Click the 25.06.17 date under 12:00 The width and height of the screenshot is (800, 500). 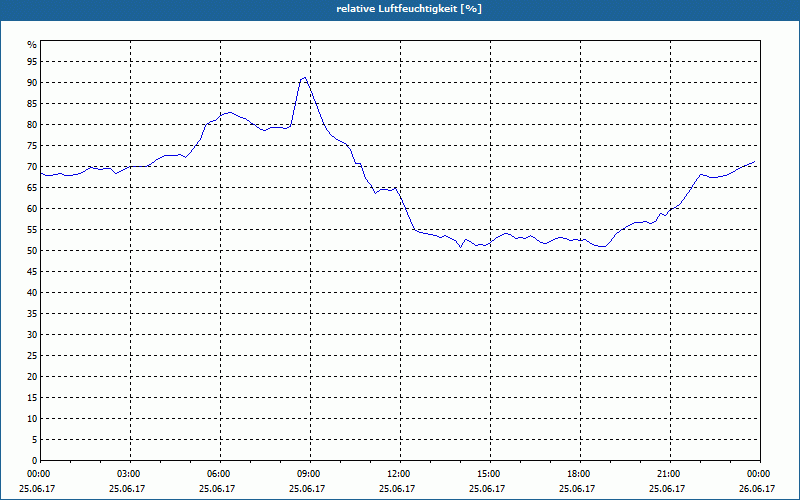[397, 489]
